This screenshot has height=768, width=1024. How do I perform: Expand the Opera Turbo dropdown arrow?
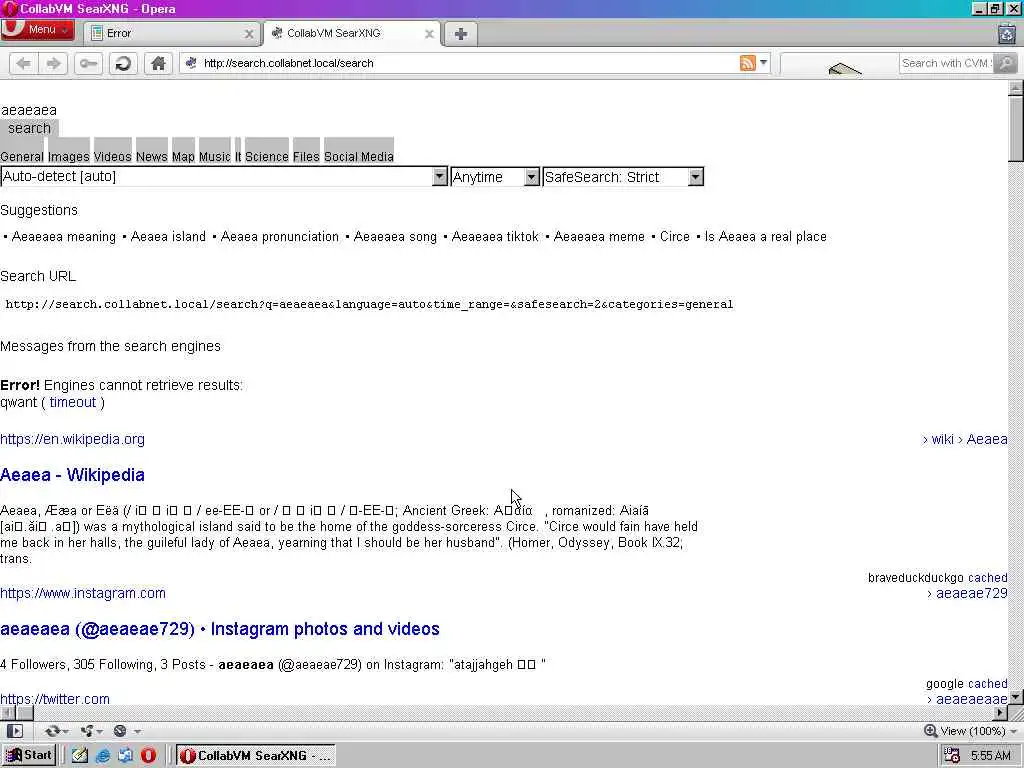(136, 731)
